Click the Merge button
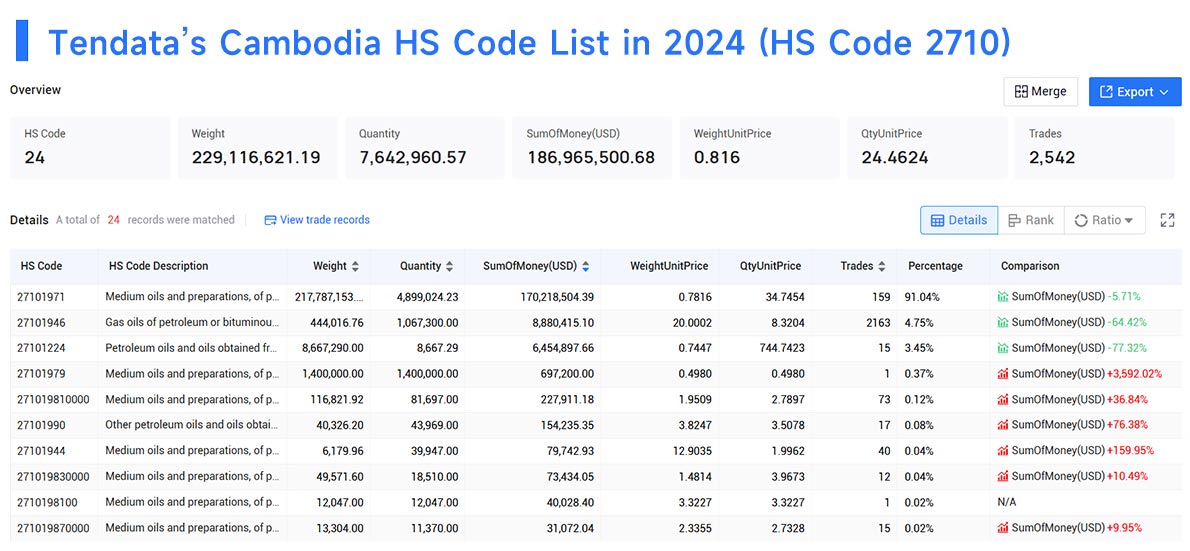 click(1040, 92)
